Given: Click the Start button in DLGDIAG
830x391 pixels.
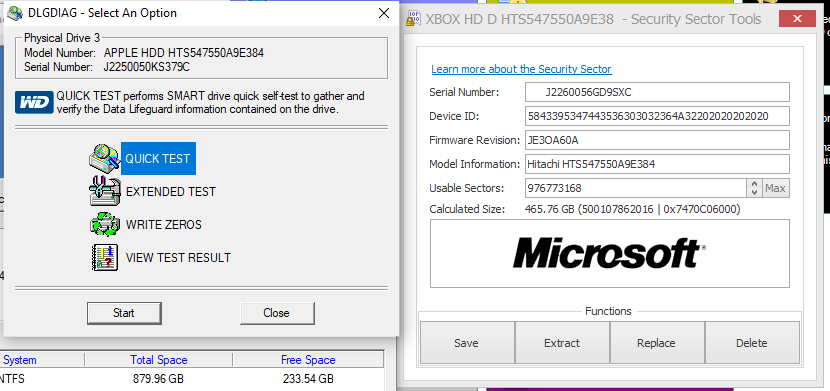Looking at the screenshot, I should pos(124,313).
